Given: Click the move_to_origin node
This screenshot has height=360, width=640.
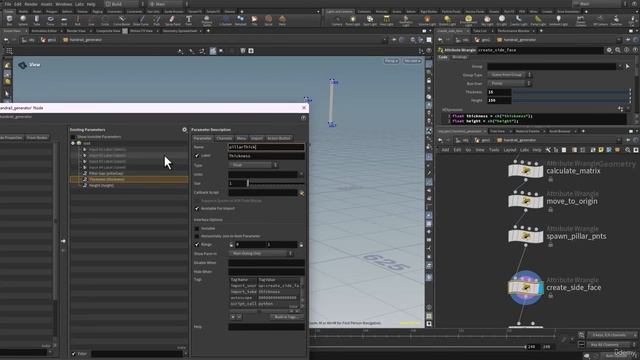Looking at the screenshot, I should point(526,200).
